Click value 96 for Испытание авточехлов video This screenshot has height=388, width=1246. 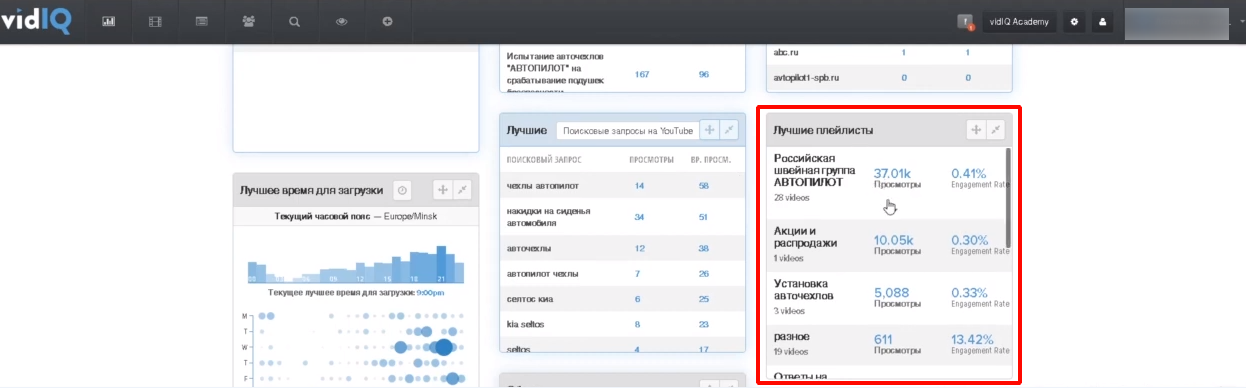coord(704,74)
